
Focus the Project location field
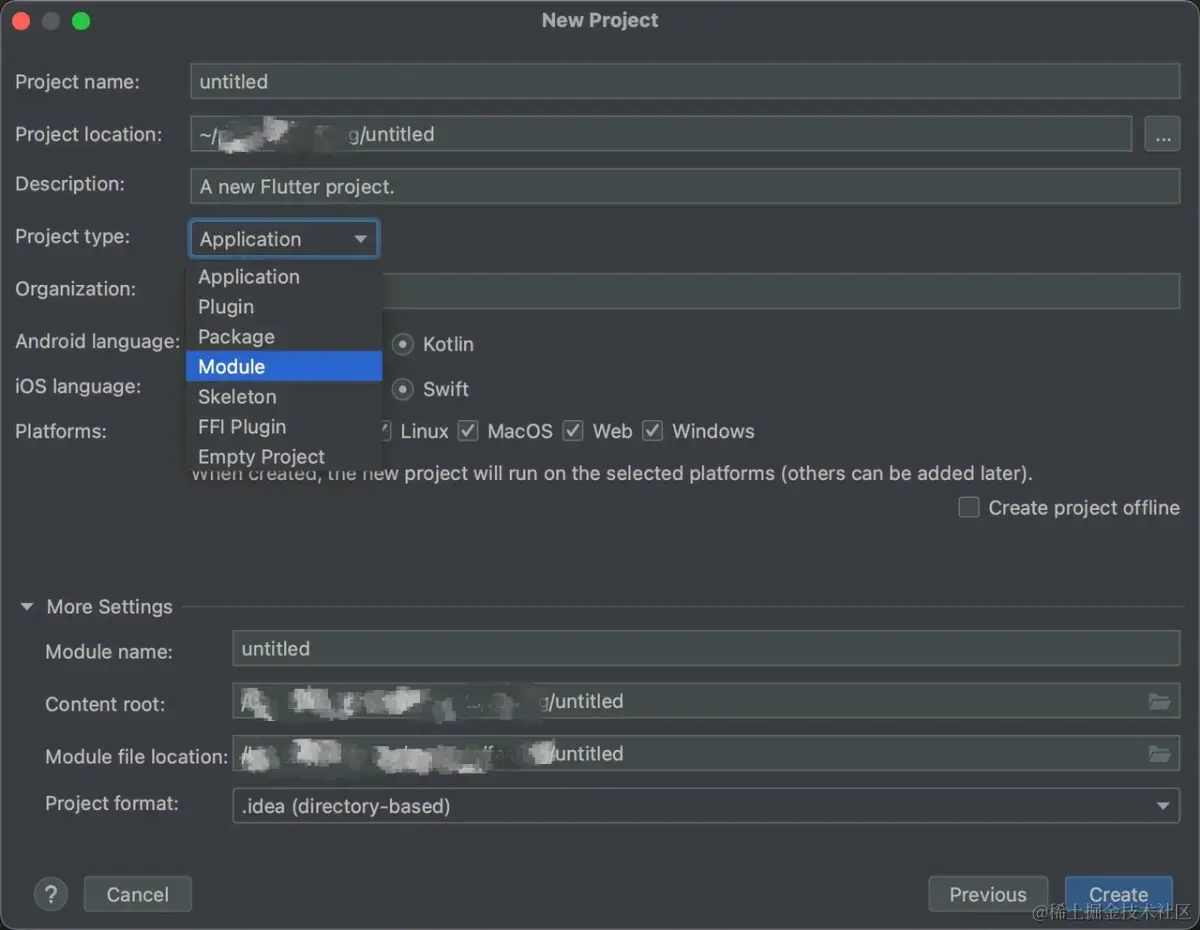tap(661, 134)
